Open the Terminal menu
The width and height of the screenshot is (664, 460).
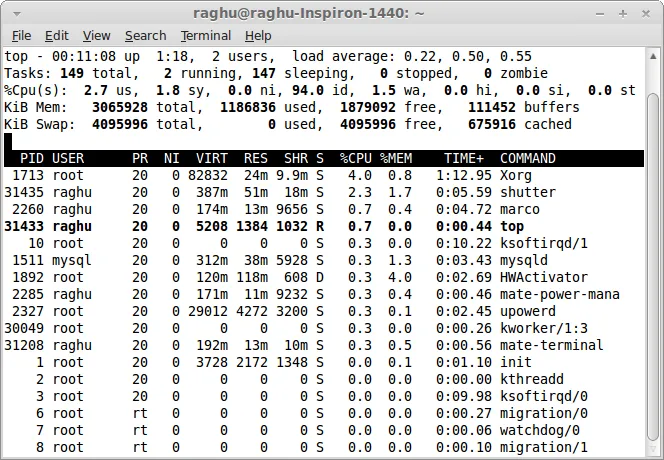pyautogui.click(x=205, y=35)
